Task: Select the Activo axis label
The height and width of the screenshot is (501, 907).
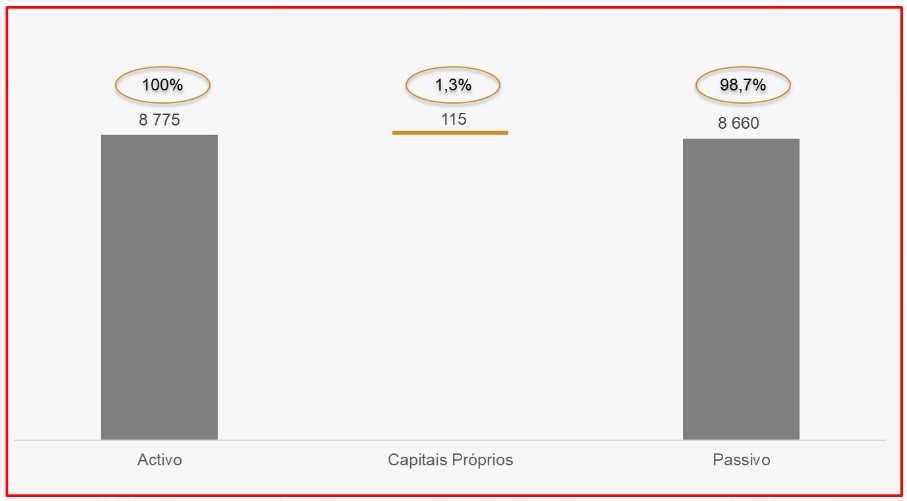Action: coord(160,461)
